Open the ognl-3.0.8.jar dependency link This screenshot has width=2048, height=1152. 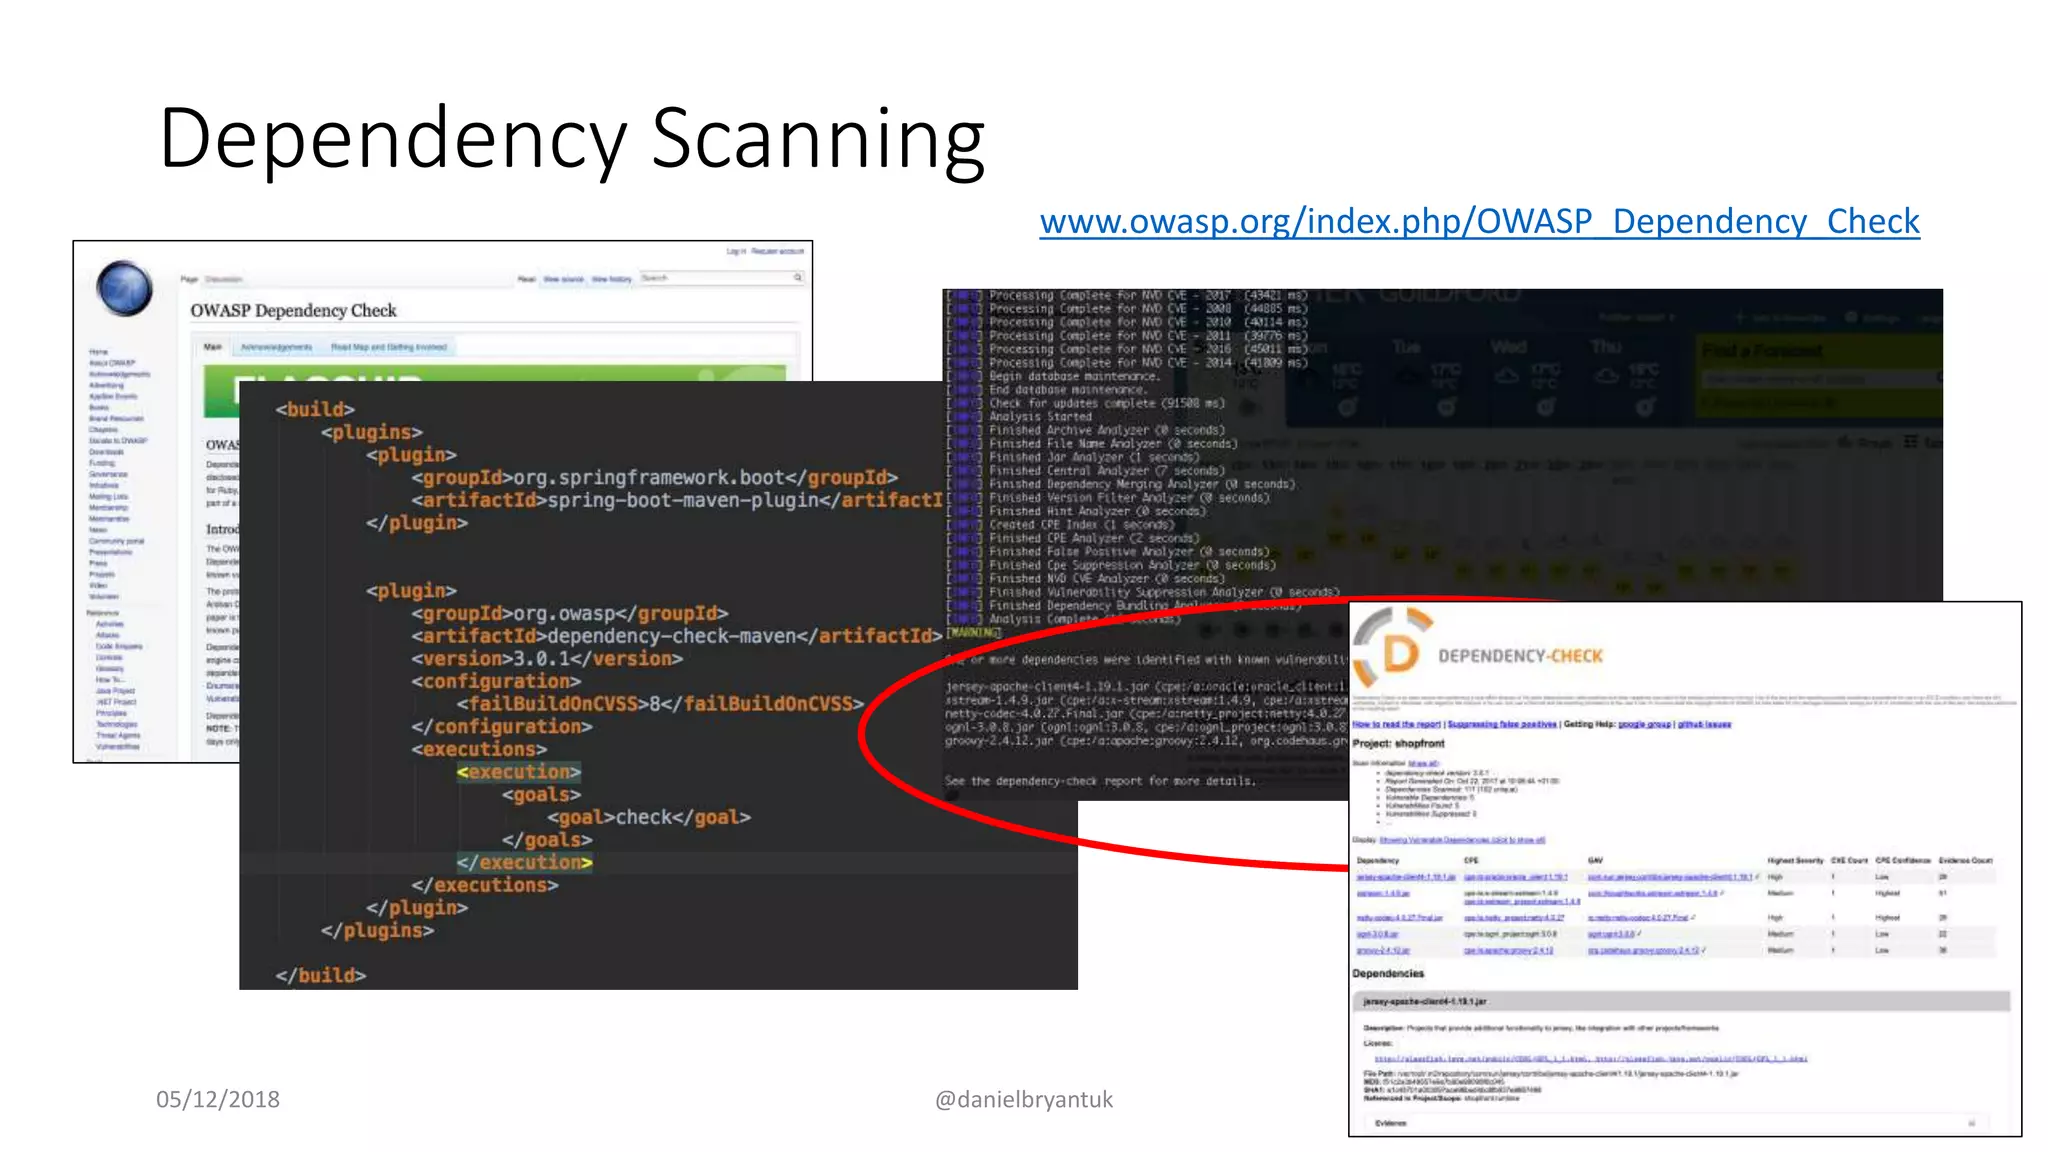click(x=1378, y=934)
